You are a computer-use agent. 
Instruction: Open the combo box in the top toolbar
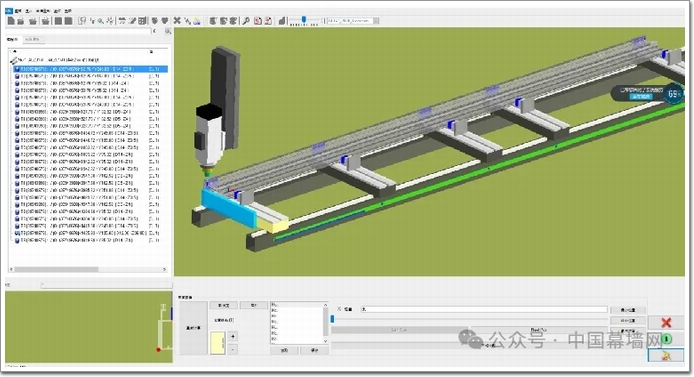click(x=353, y=20)
